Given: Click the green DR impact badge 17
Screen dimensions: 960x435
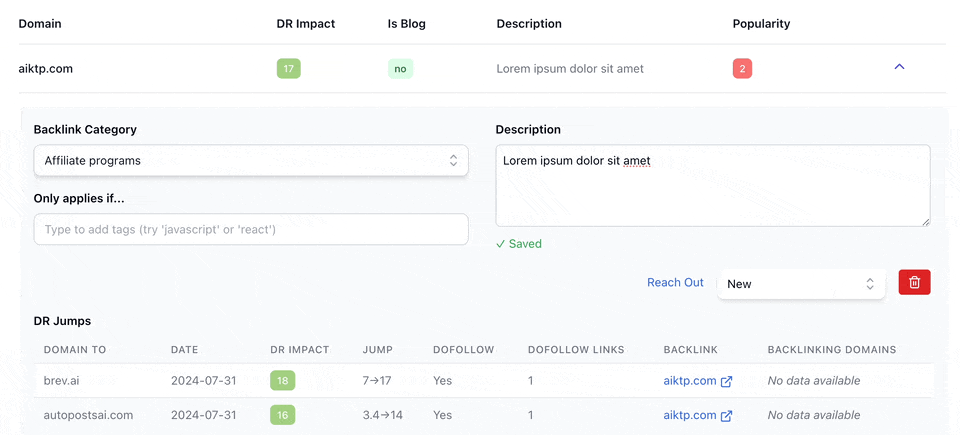Looking at the screenshot, I should click(288, 69).
